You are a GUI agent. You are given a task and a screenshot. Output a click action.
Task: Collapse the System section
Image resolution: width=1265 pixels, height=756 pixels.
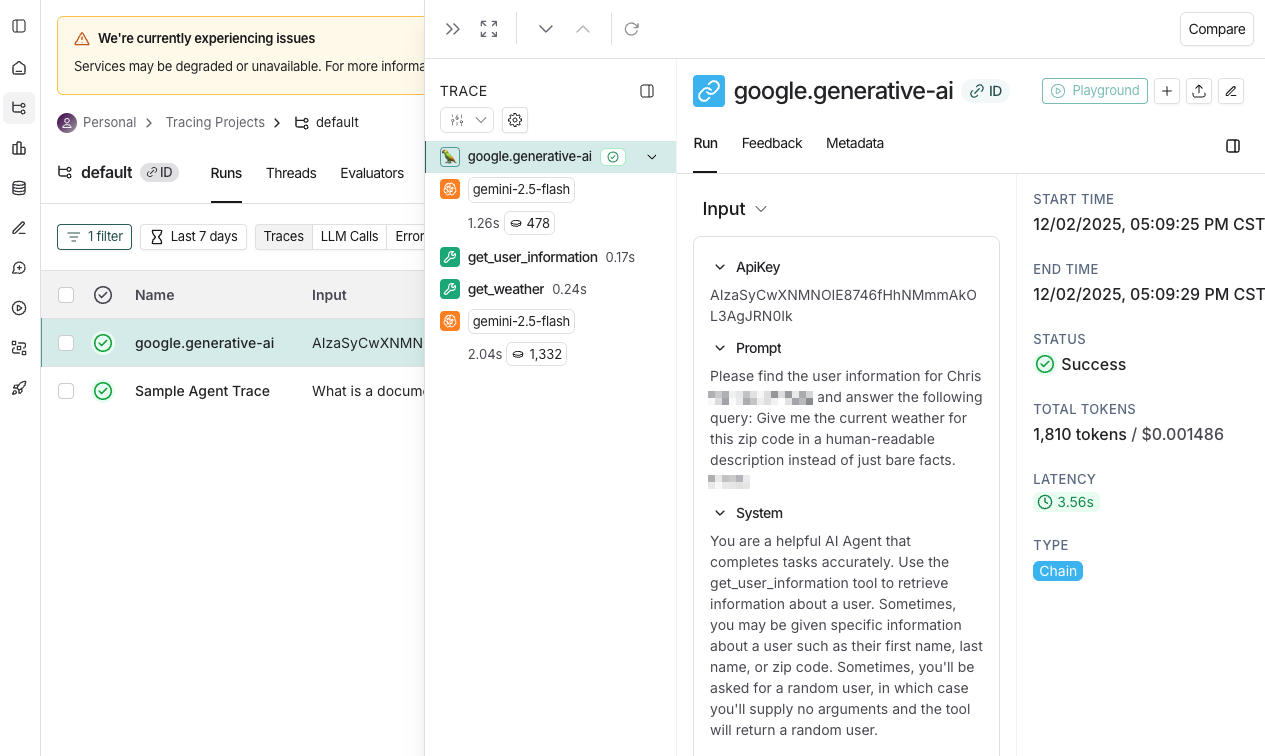click(x=720, y=514)
